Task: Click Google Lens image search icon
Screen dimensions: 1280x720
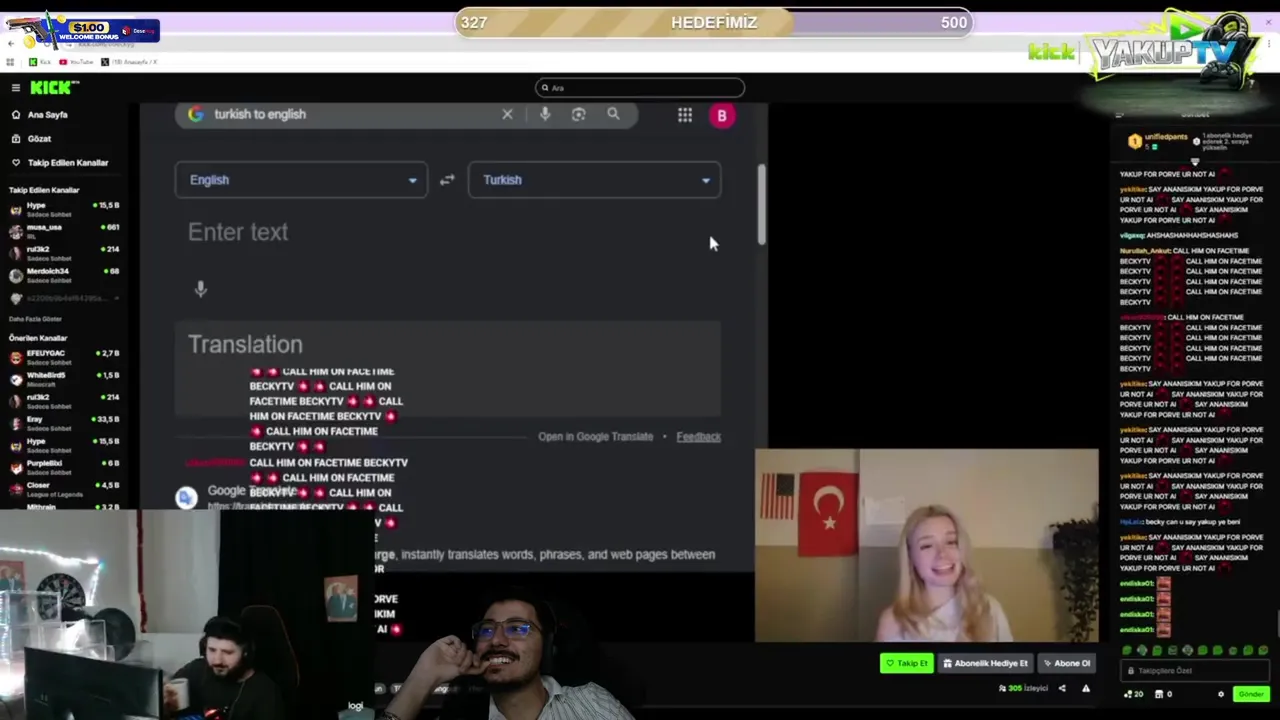Action: point(578,114)
